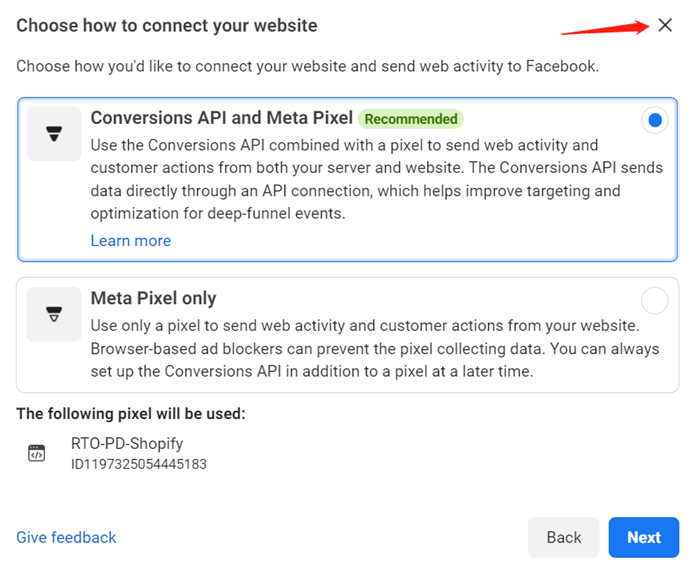Click the Meta Pixel only icon
Image resolution: width=691 pixels, height=562 pixels.
pos(54,314)
